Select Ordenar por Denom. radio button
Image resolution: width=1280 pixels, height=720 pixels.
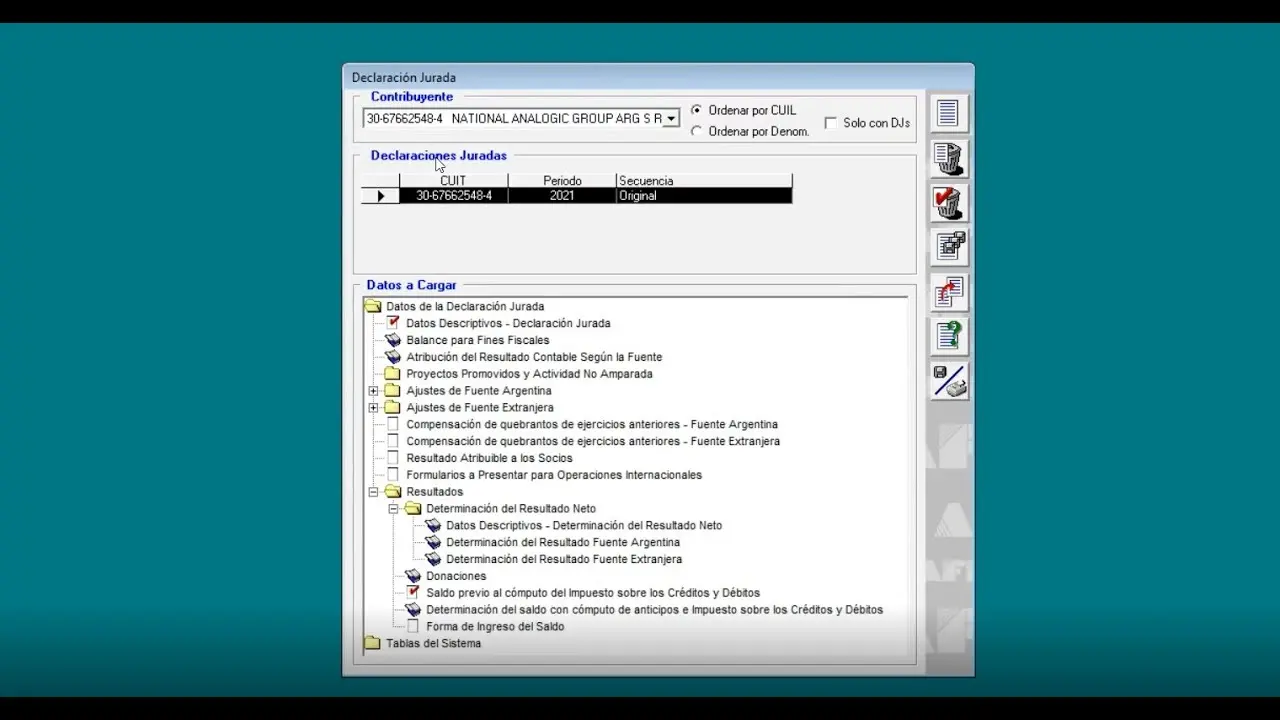pyautogui.click(x=697, y=131)
